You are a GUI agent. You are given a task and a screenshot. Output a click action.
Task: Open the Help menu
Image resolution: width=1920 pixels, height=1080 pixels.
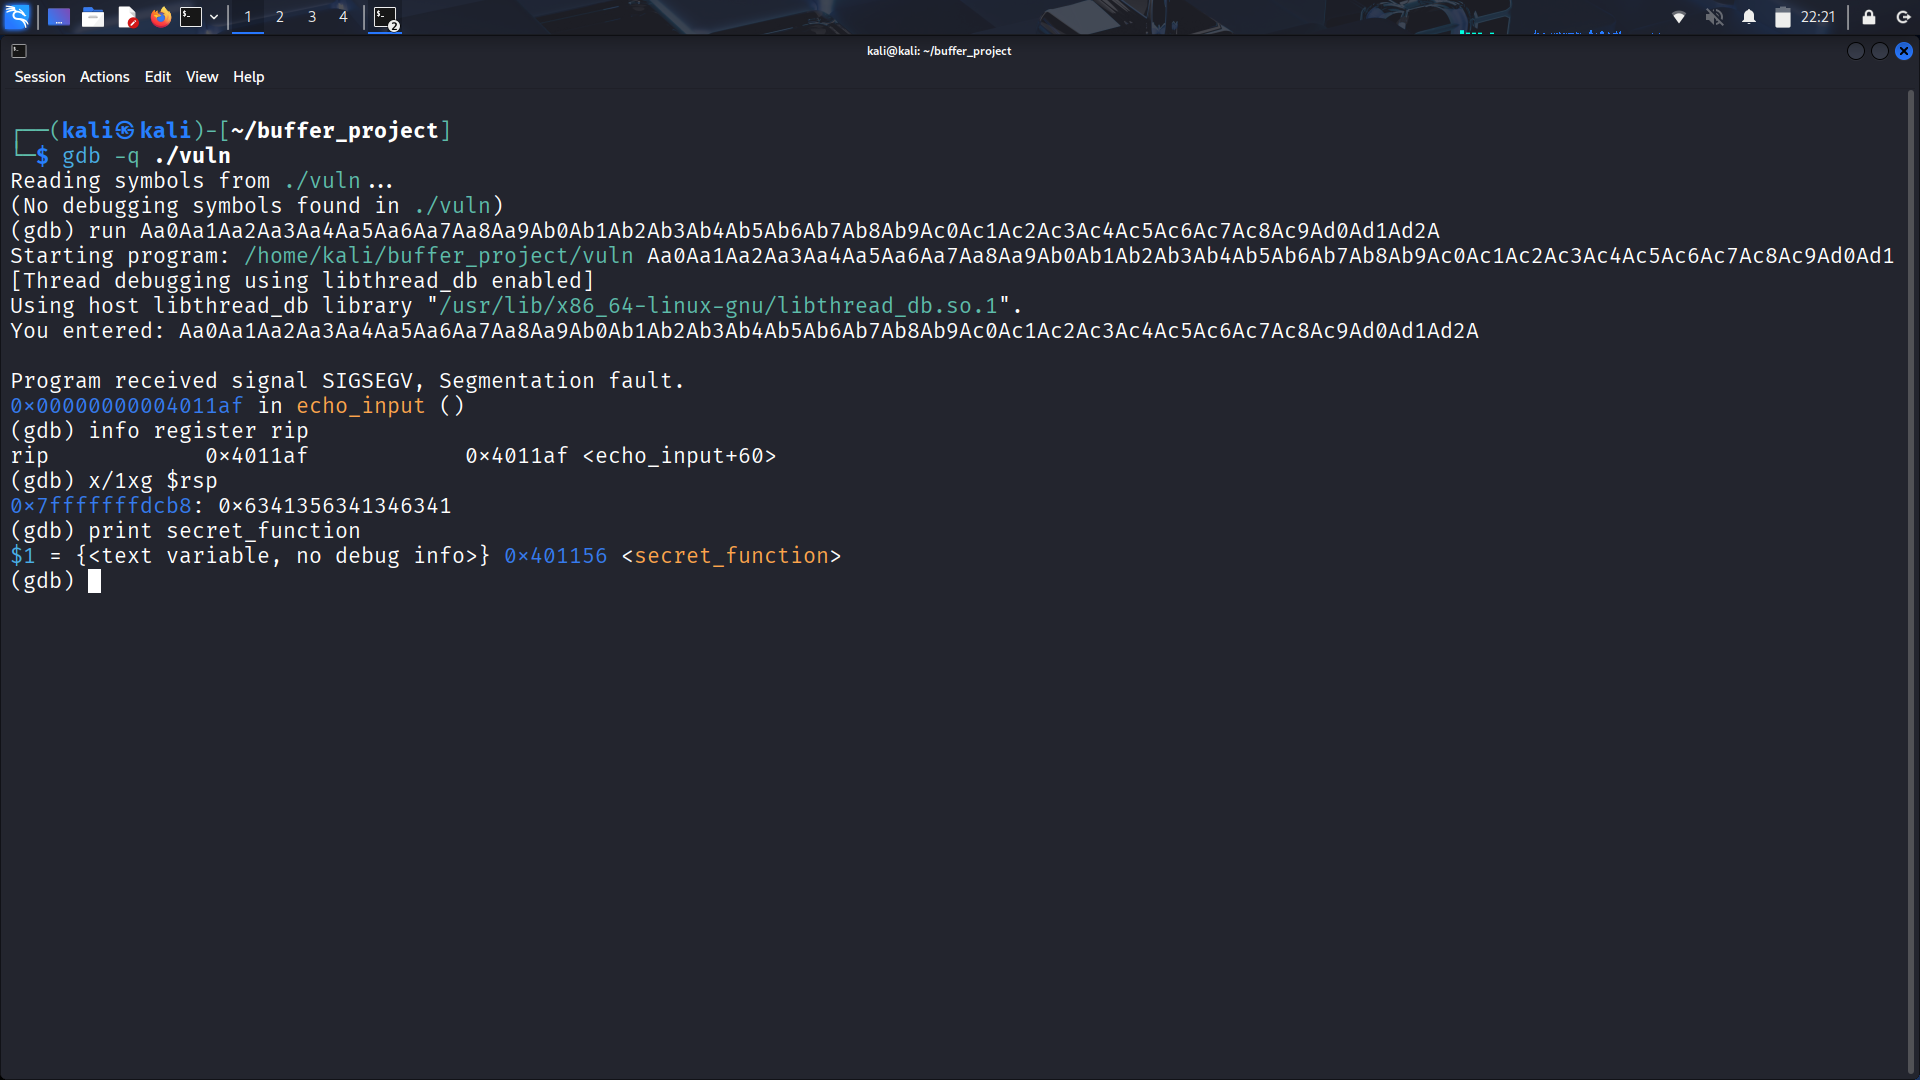point(248,76)
